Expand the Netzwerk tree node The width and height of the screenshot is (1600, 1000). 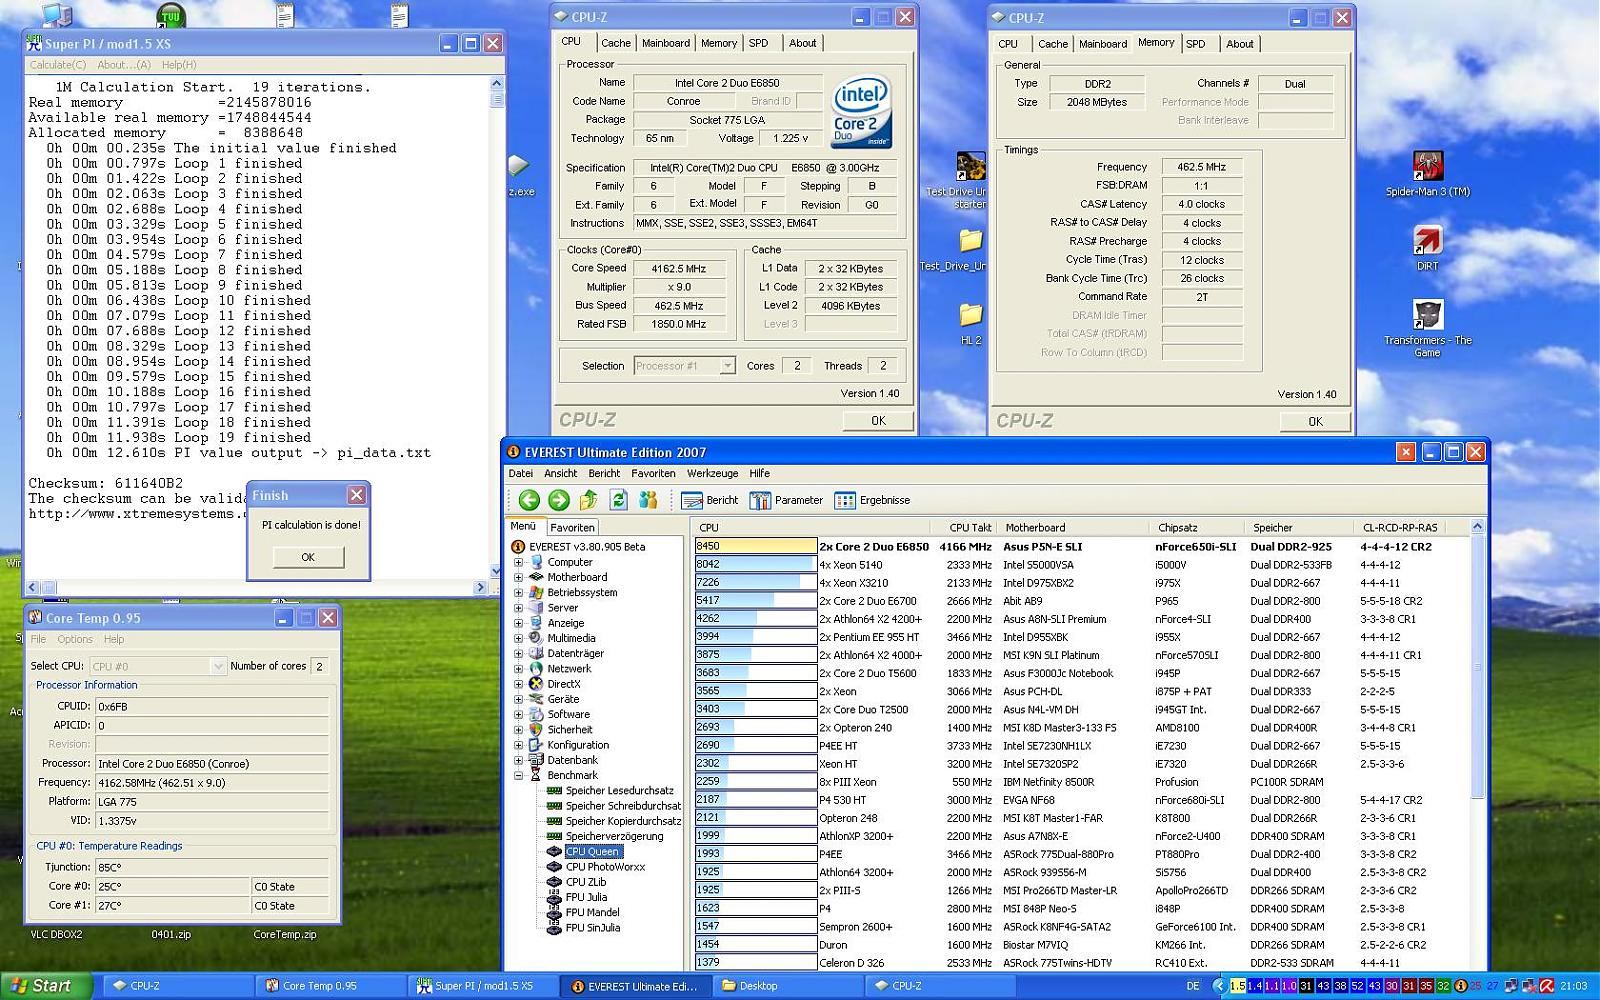(x=518, y=668)
